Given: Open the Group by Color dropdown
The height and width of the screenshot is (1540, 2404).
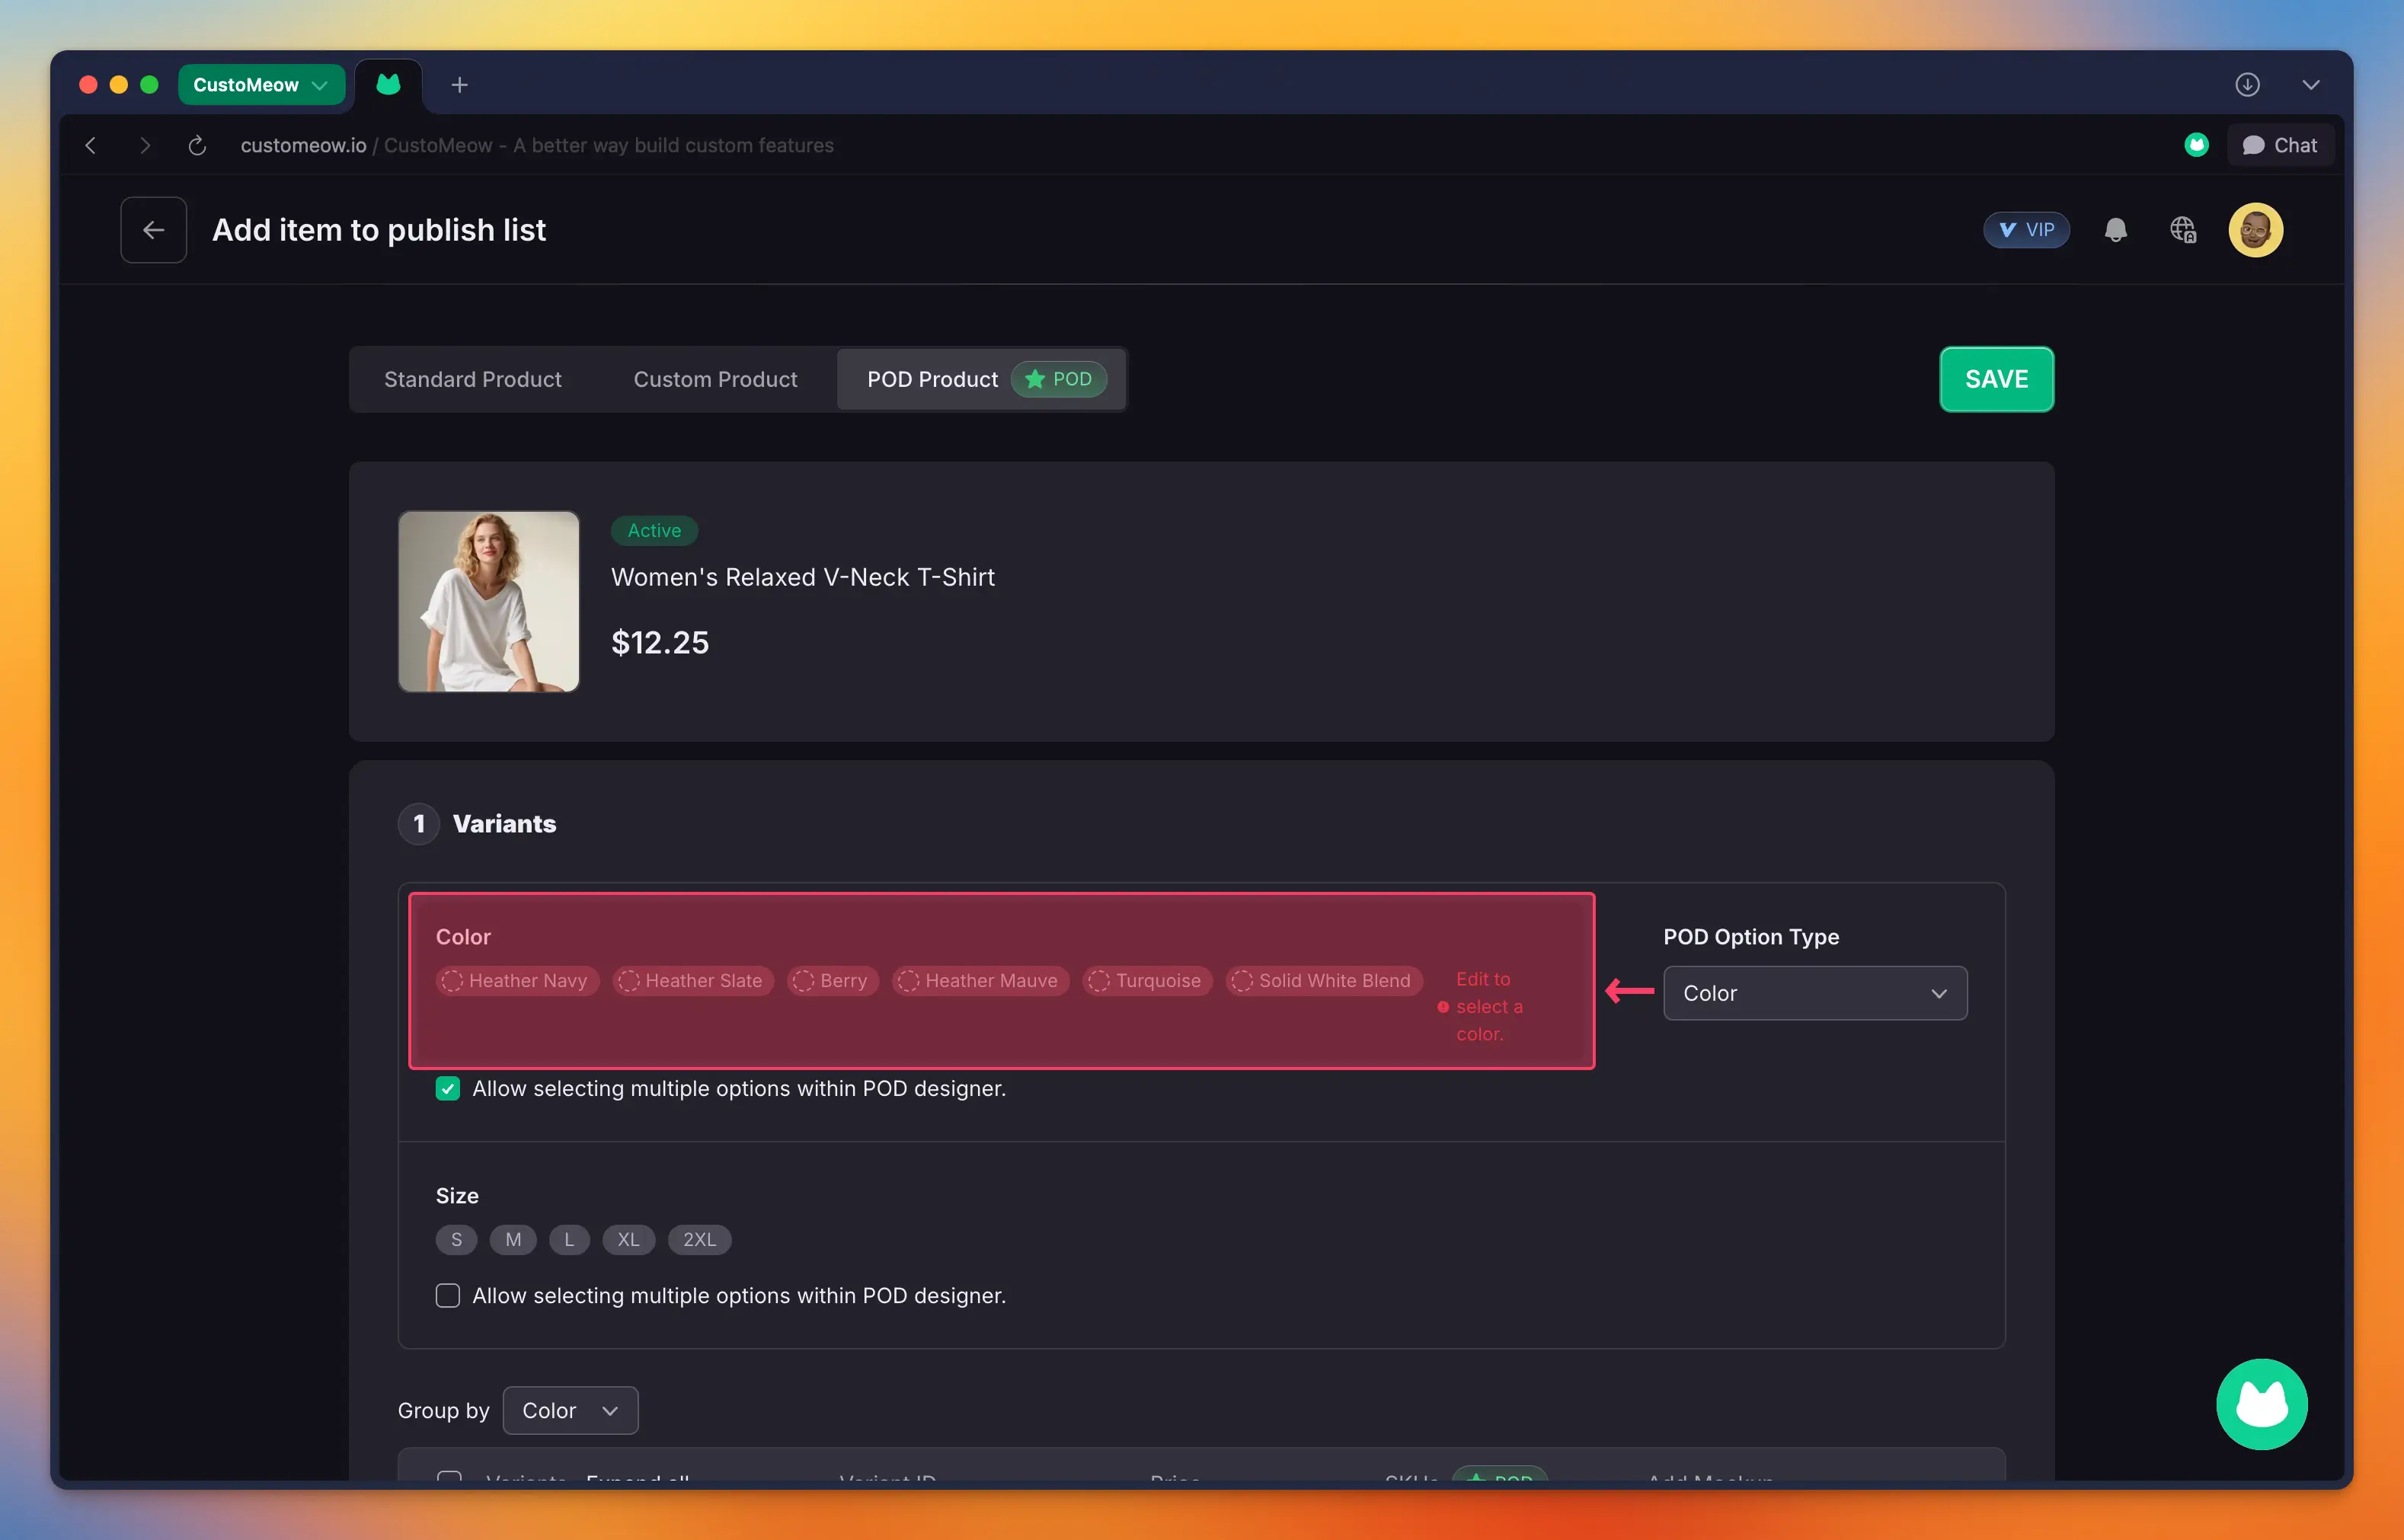Looking at the screenshot, I should pos(570,1411).
